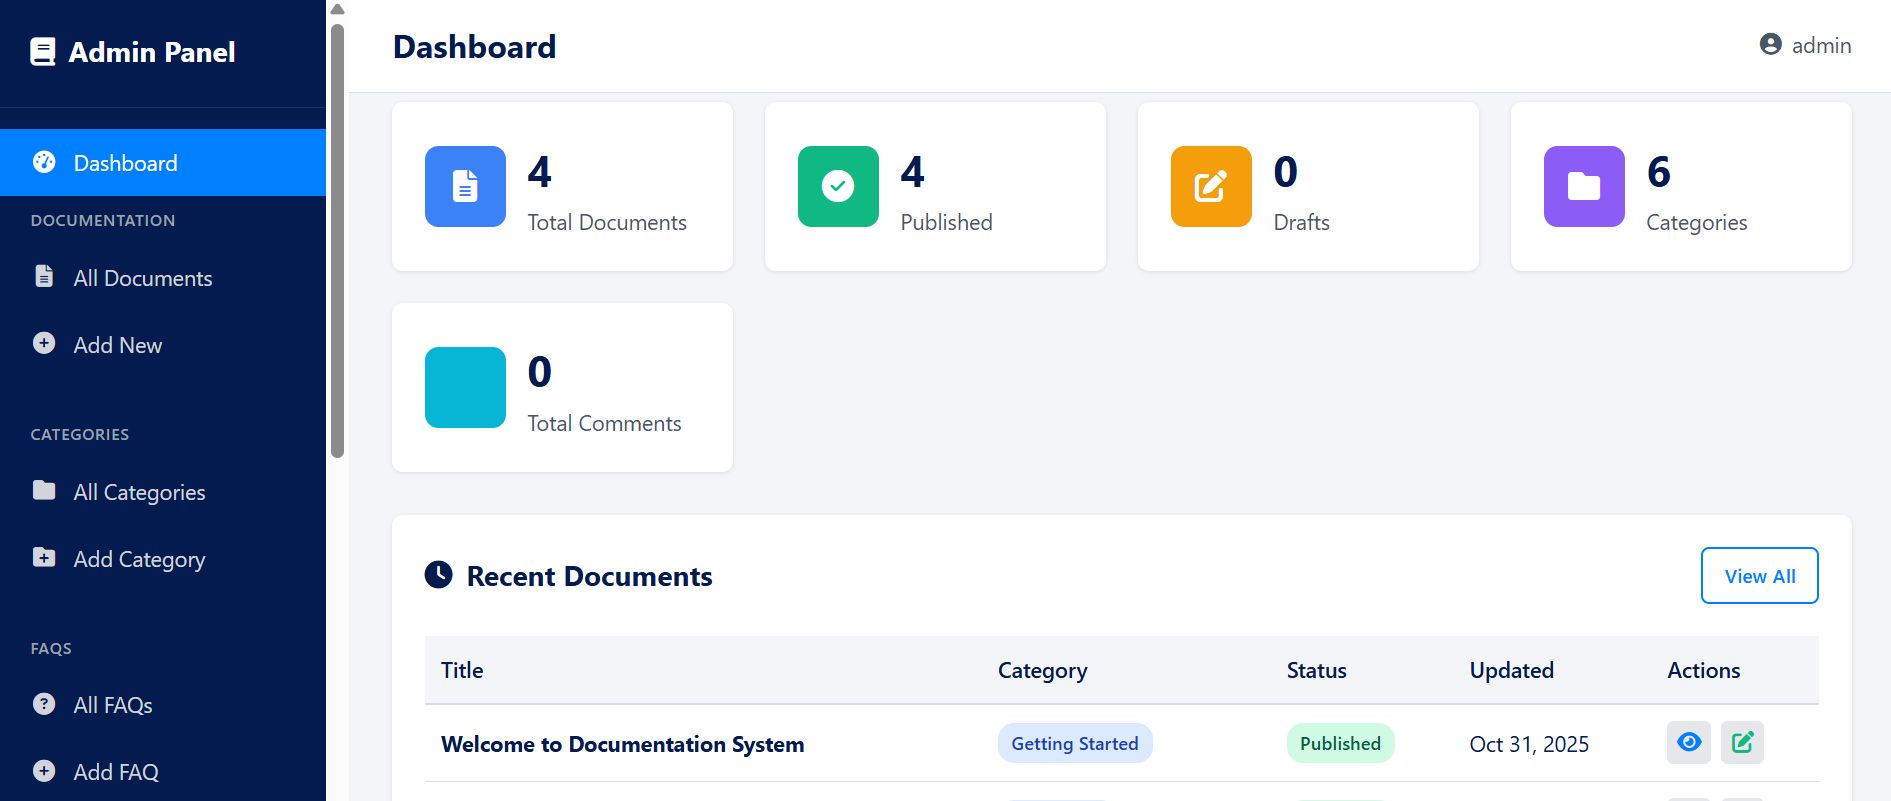The image size is (1891, 801).
Task: Go to All Categories in sidebar
Action: pyautogui.click(x=139, y=492)
